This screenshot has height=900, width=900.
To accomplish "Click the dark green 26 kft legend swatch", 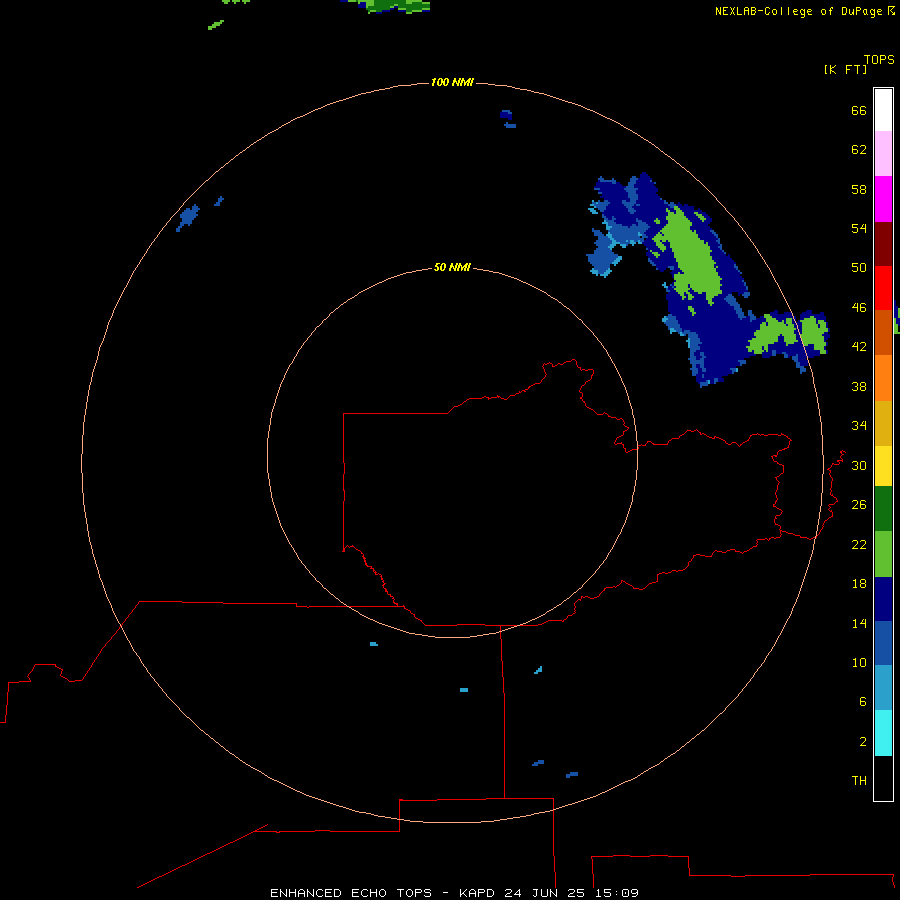I will click(883, 509).
